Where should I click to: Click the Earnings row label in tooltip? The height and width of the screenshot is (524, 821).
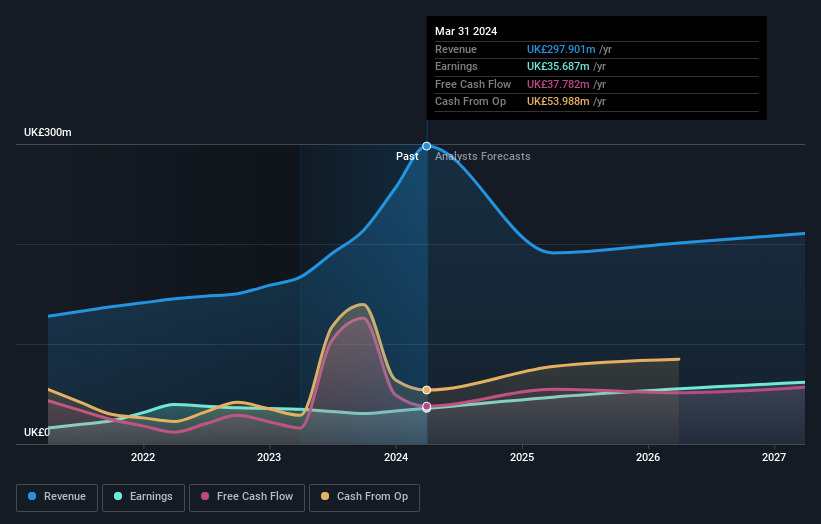[456, 66]
